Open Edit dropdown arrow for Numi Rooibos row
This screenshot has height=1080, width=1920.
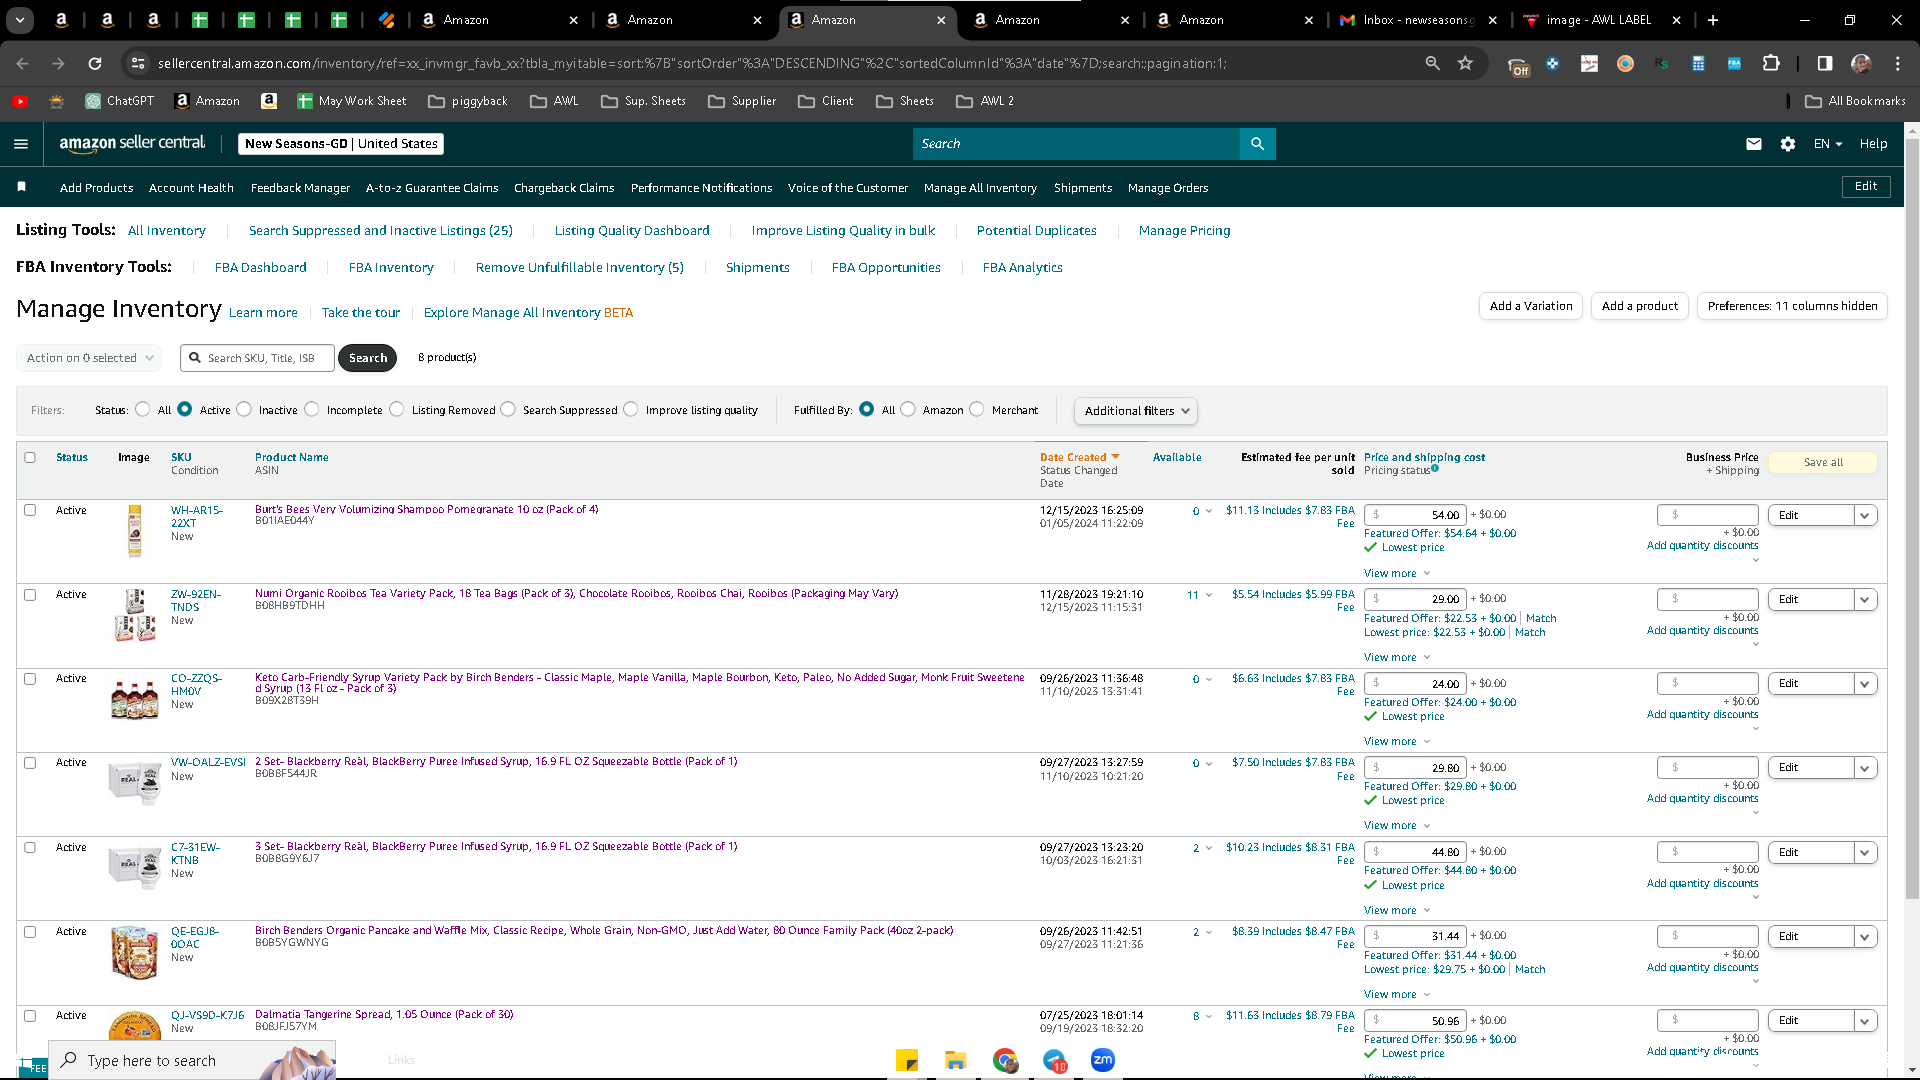[x=1865, y=599]
